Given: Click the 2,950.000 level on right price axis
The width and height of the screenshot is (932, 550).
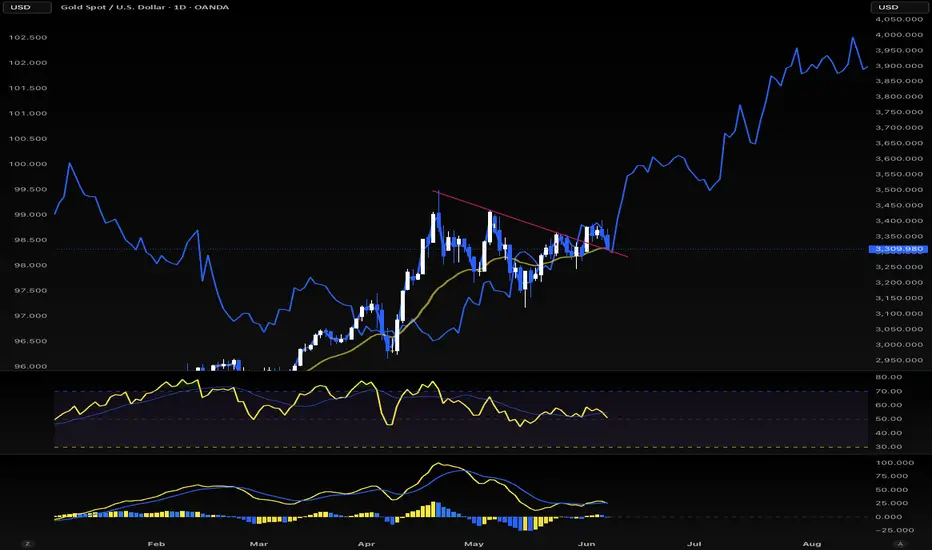Looking at the screenshot, I should pos(899,360).
